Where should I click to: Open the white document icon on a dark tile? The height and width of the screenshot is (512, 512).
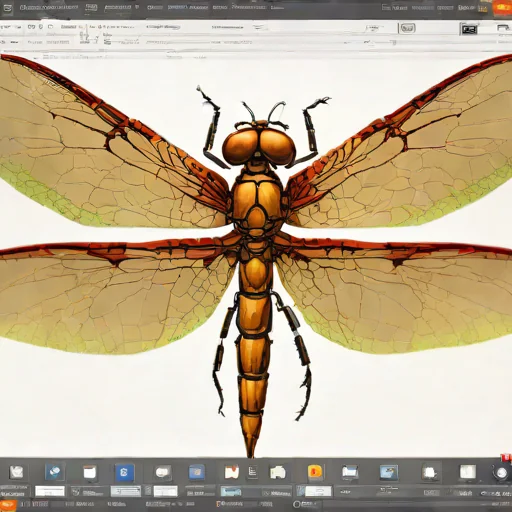[430, 472]
